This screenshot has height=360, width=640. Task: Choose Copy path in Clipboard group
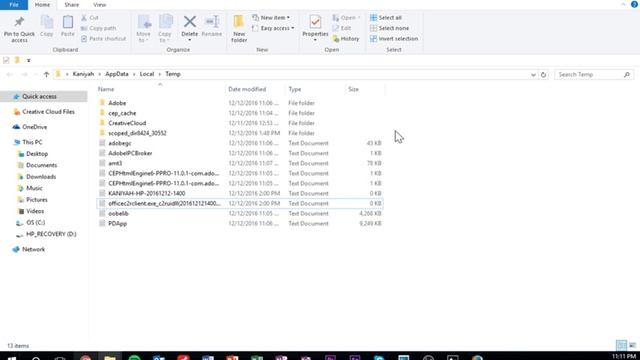98,28
